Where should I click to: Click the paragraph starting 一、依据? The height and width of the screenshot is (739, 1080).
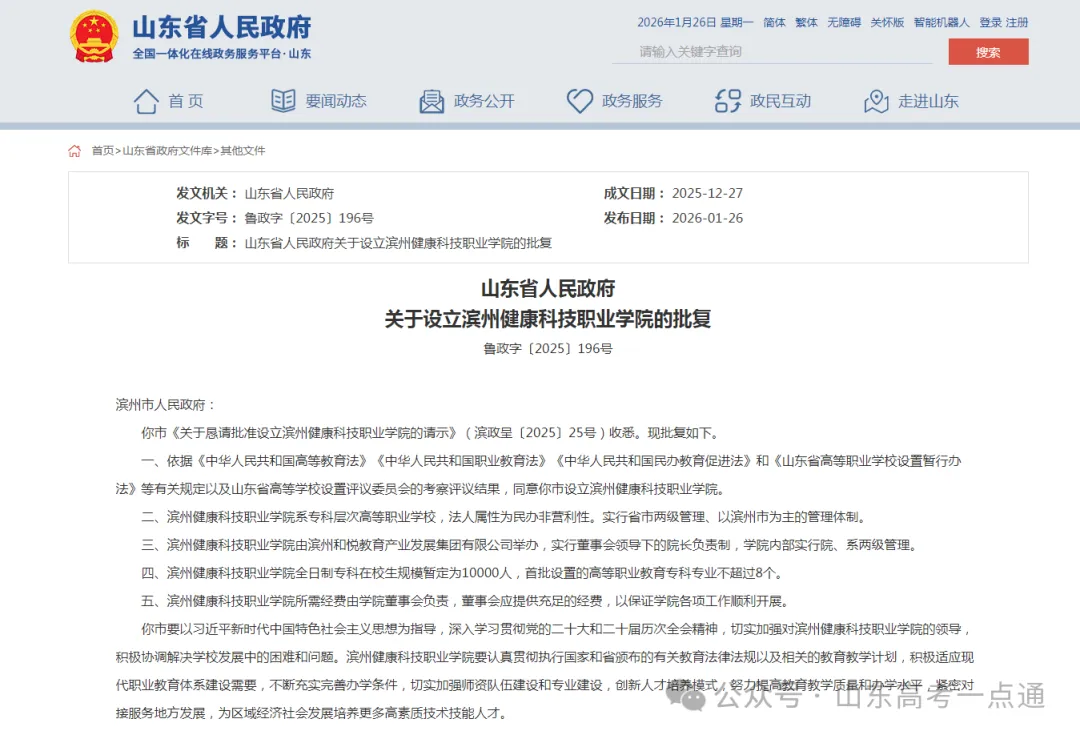539,475
